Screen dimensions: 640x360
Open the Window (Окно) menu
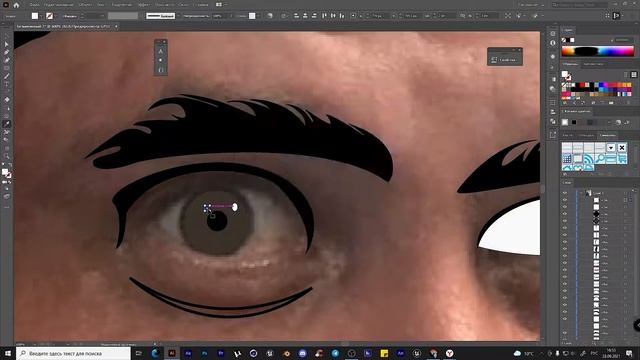coord(184,5)
